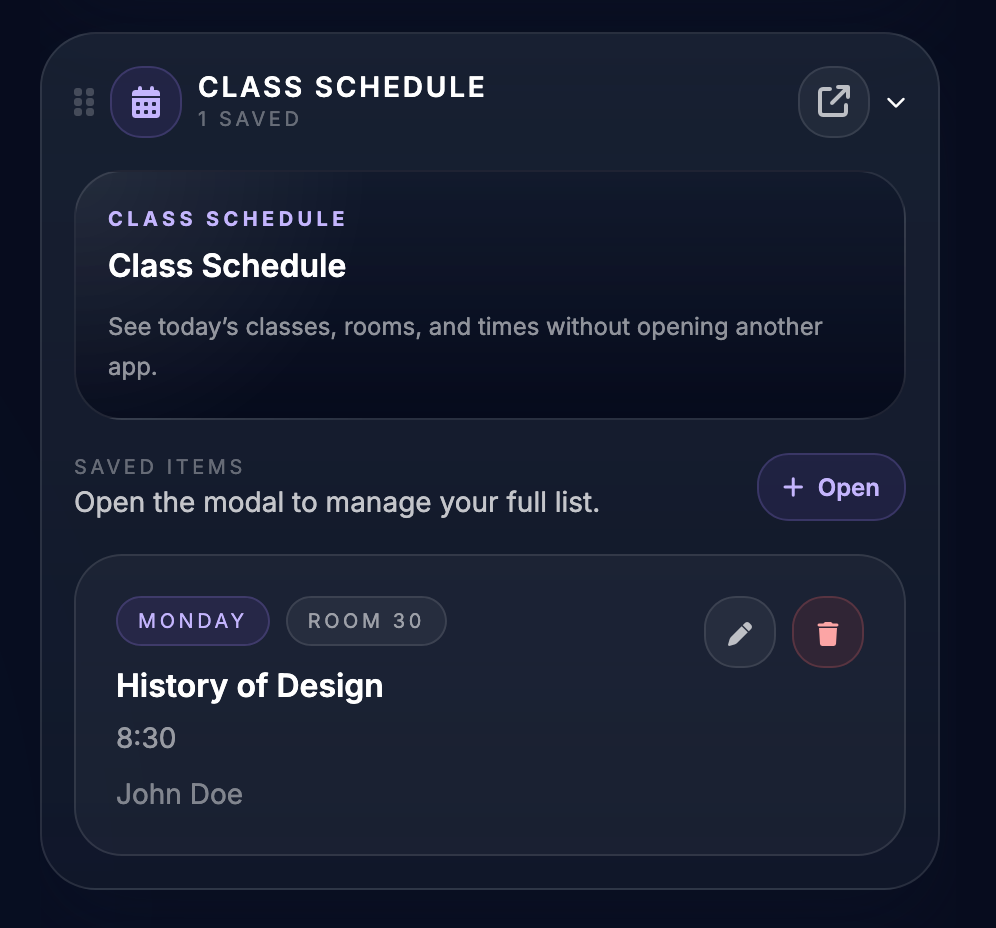This screenshot has width=996, height=928.
Task: Click the trash icon for History of Design
Action: click(828, 632)
